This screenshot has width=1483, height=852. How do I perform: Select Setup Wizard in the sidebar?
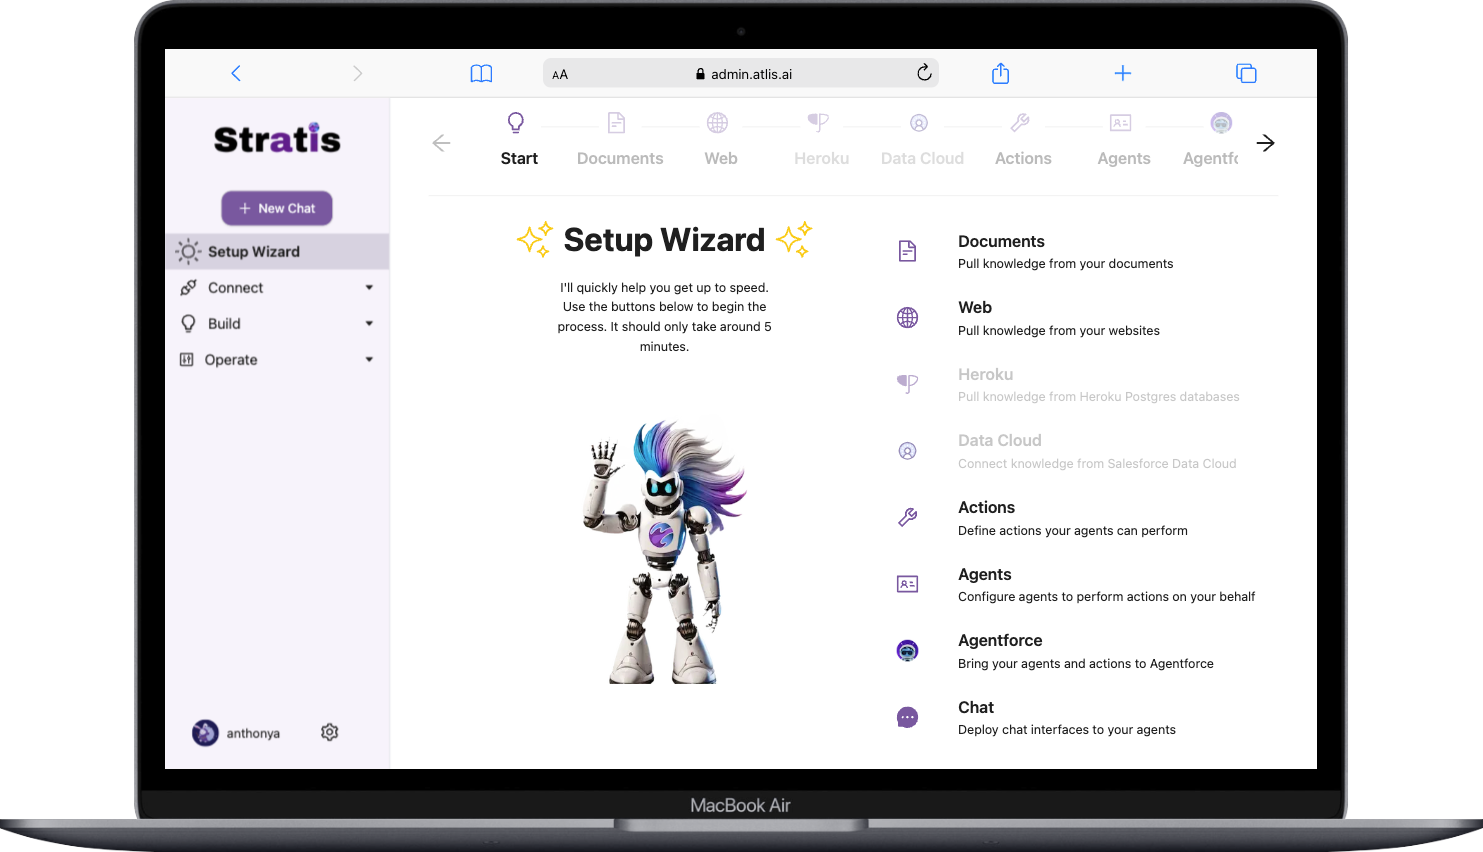[x=277, y=251]
